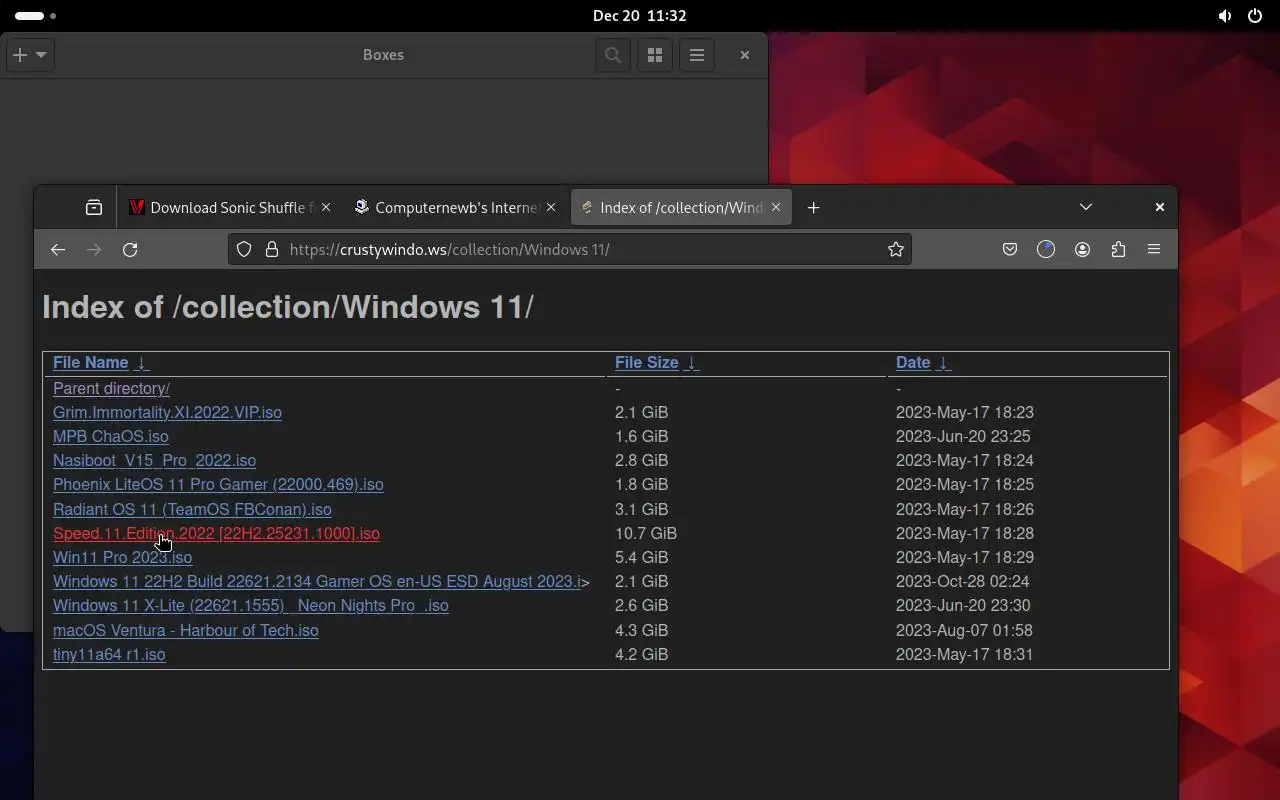Click the File Size descending arrow
The image size is (1280, 800).
click(x=691, y=362)
